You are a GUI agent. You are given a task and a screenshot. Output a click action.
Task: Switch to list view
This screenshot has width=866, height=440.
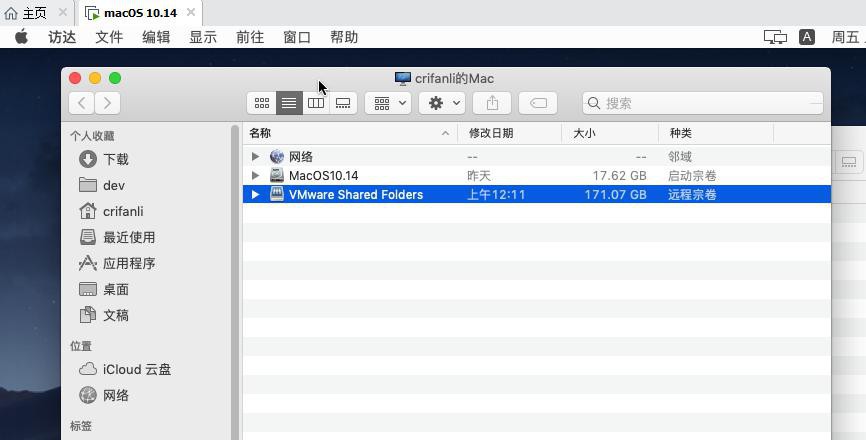point(289,103)
